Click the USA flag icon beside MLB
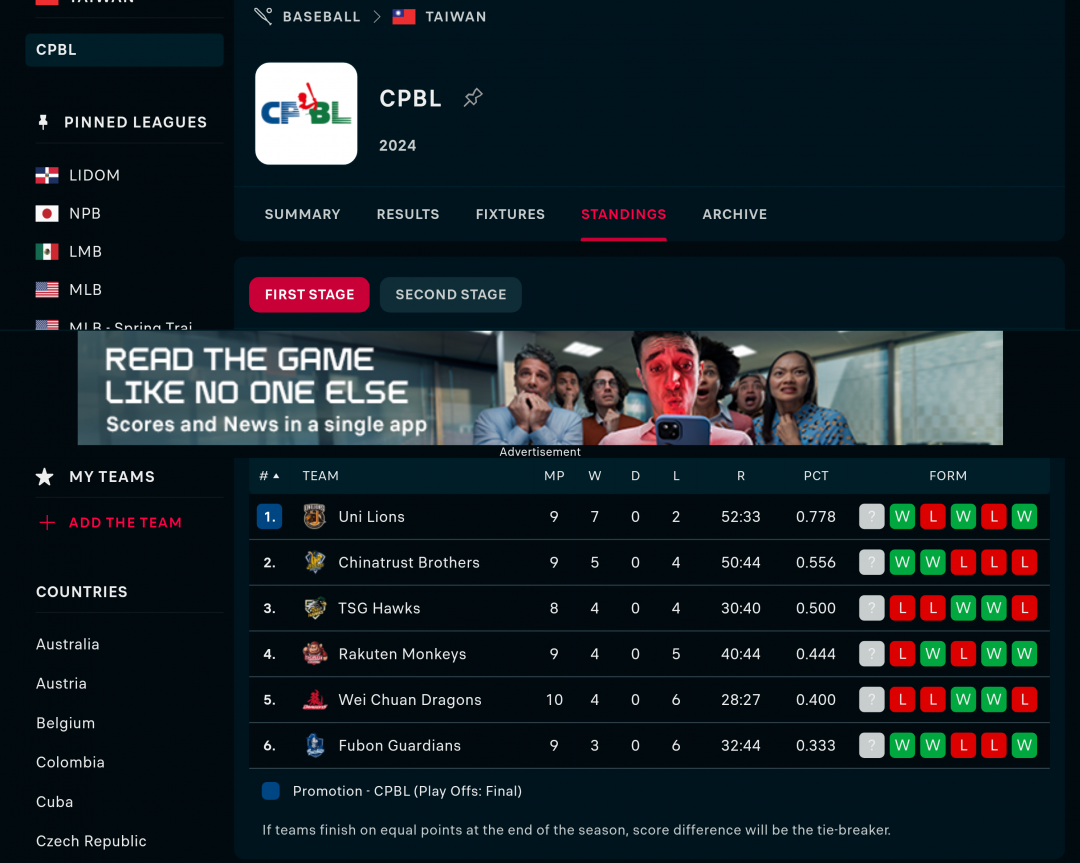This screenshot has height=863, width=1080. [47, 289]
